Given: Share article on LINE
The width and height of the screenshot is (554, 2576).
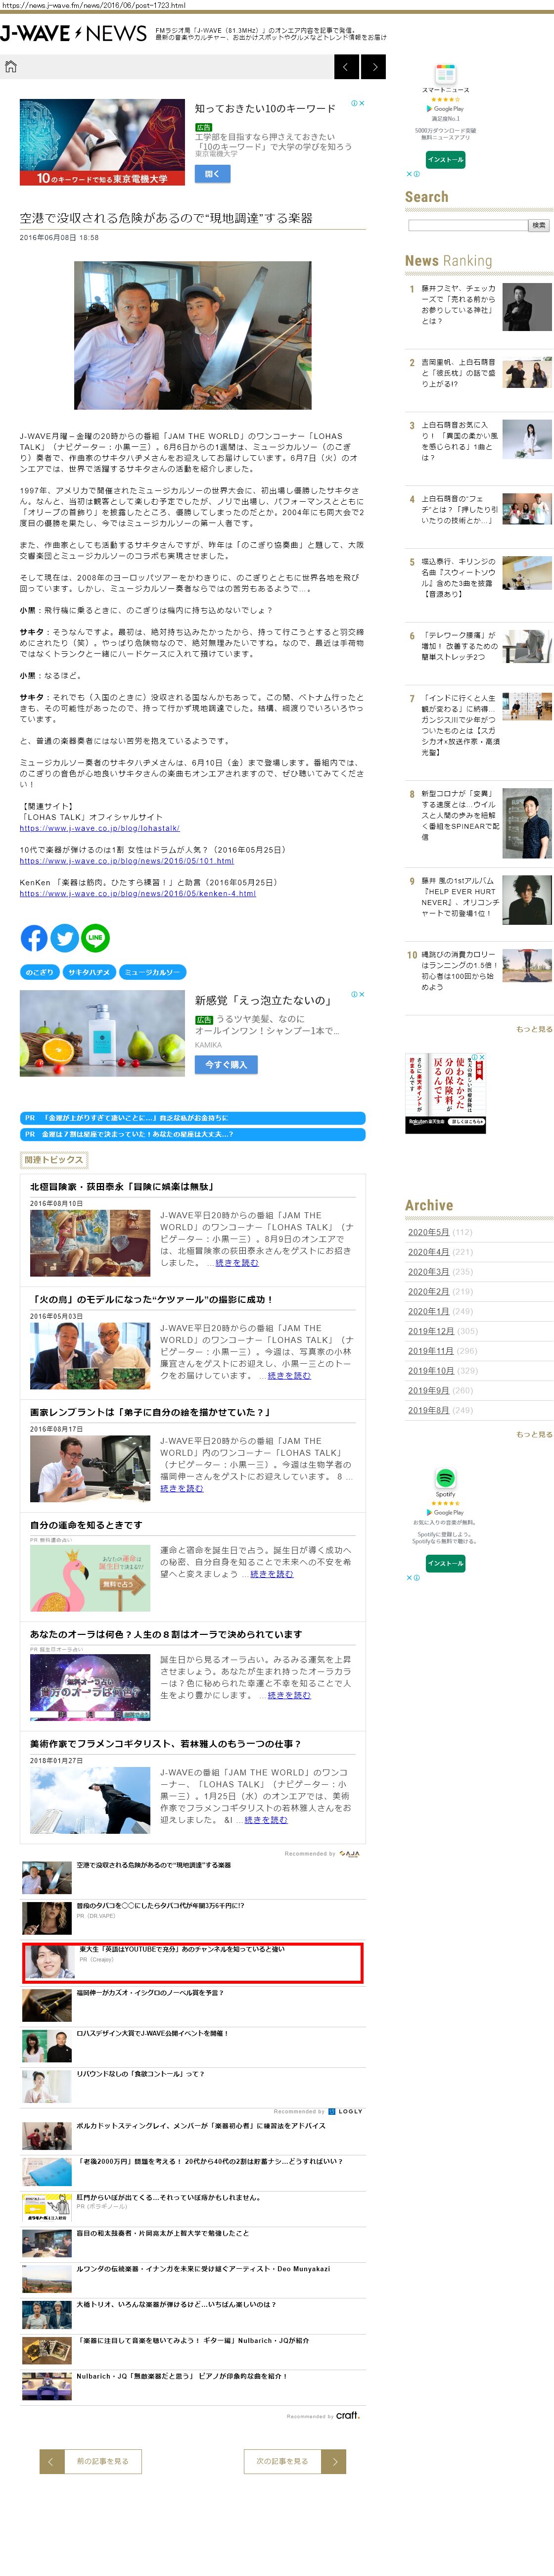Looking at the screenshot, I should [96, 937].
